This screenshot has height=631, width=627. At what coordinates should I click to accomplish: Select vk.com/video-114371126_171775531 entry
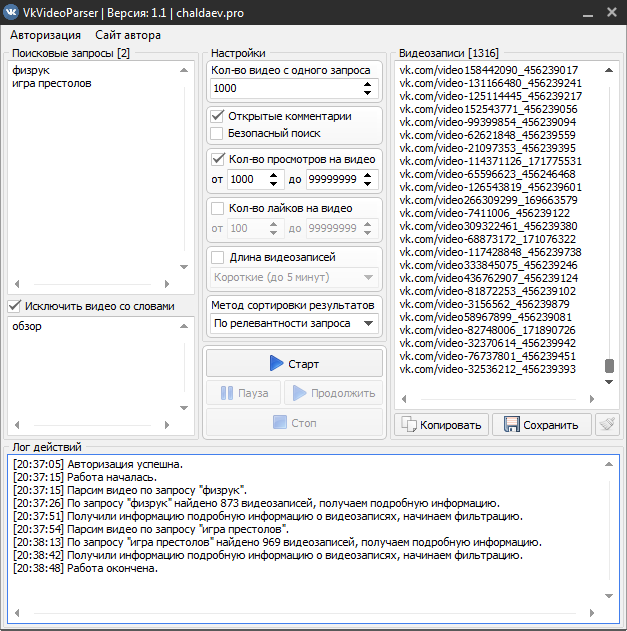(490, 161)
